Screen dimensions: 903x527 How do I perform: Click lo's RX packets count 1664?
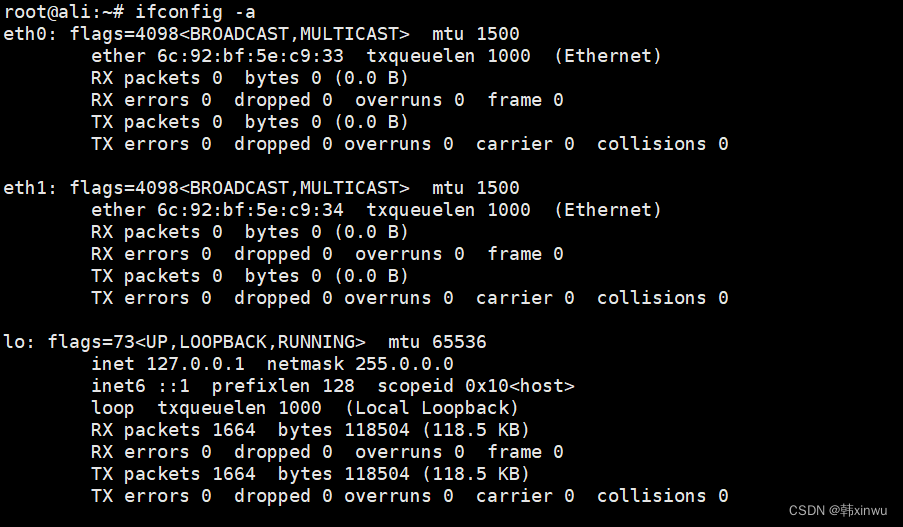(234, 430)
